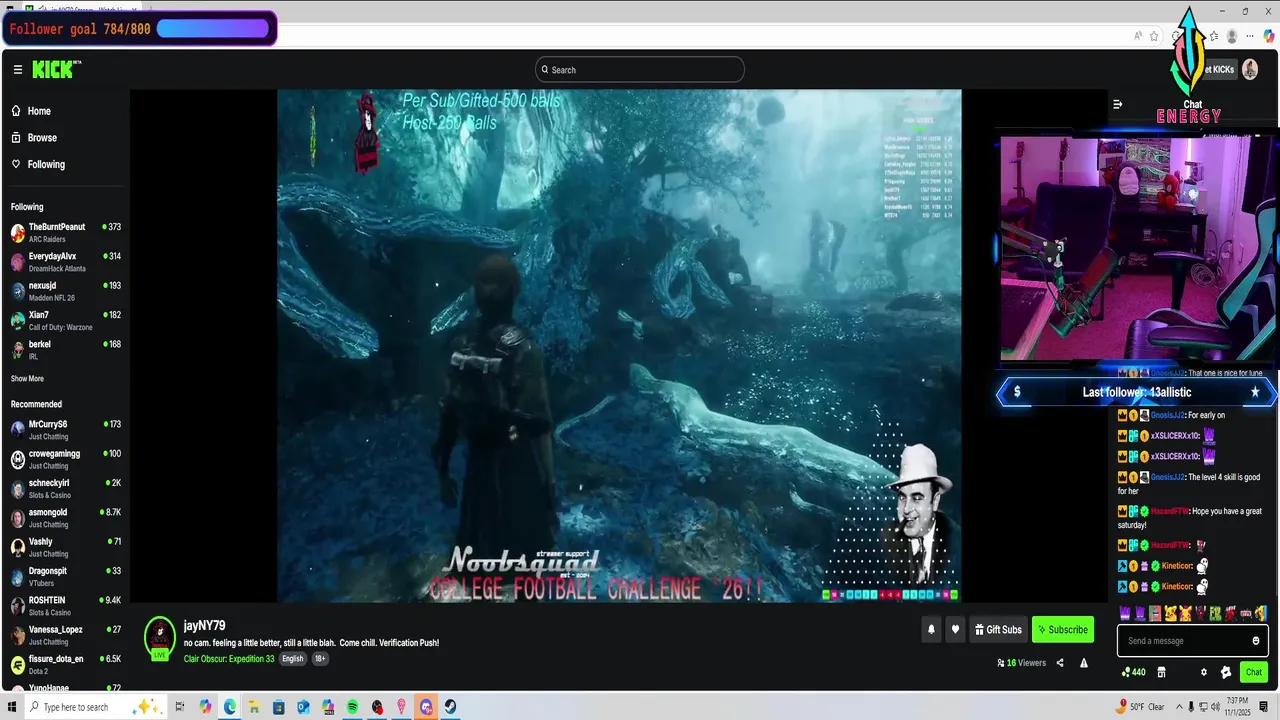Screen dimensions: 1280x720
Task: Open Microsoft Store from the taskbar
Action: pos(279,707)
